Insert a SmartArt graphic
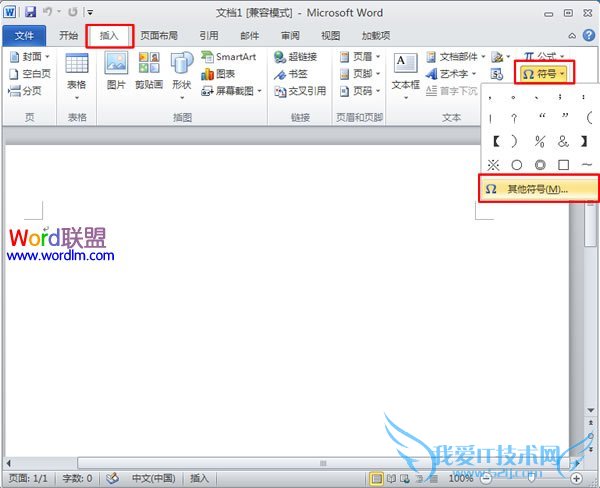The image size is (600, 488). (228, 57)
